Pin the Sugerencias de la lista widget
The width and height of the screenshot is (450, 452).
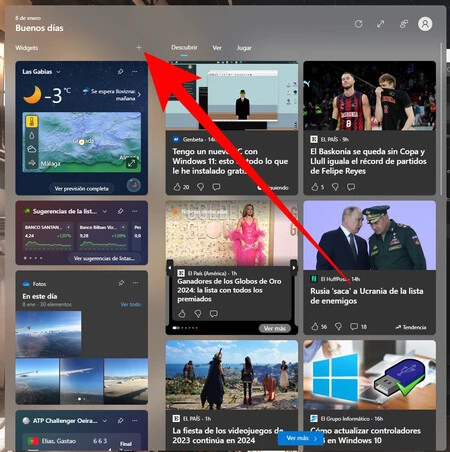point(120,211)
